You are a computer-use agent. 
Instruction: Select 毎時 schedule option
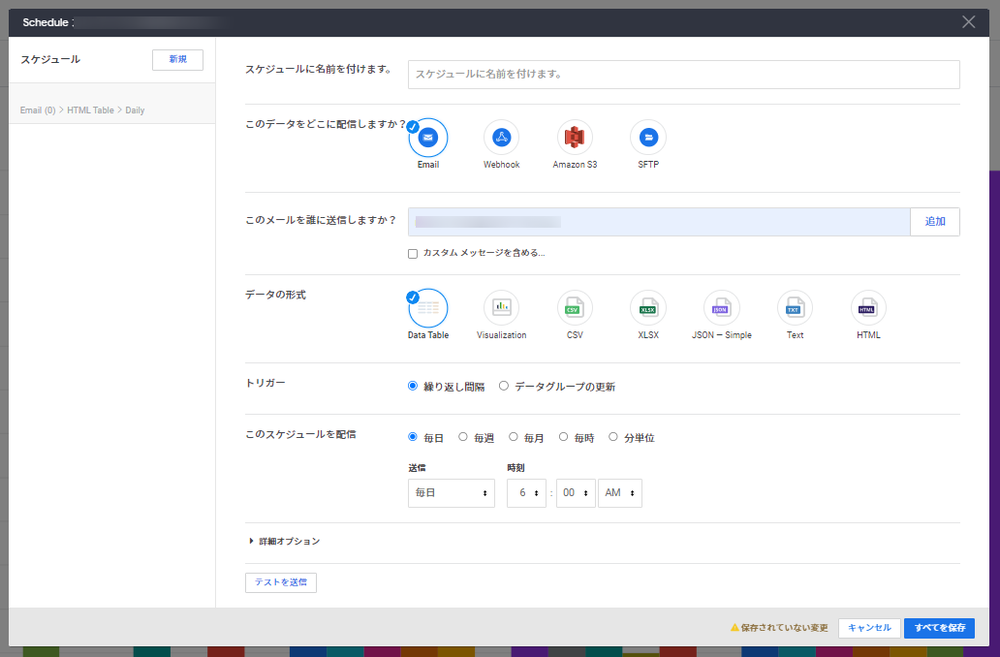click(564, 437)
